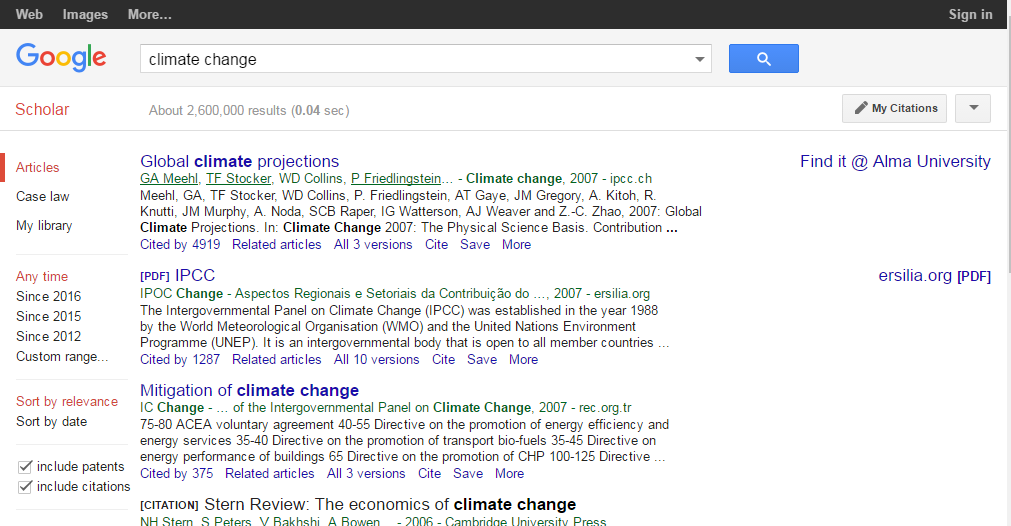Image resolution: width=1011 pixels, height=526 pixels.
Task: Open the Images tab in top bar
Action: 85,15
